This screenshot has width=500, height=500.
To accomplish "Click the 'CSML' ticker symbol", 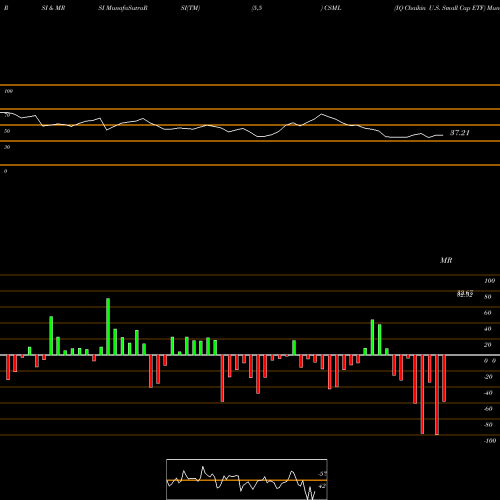I will click(333, 8).
